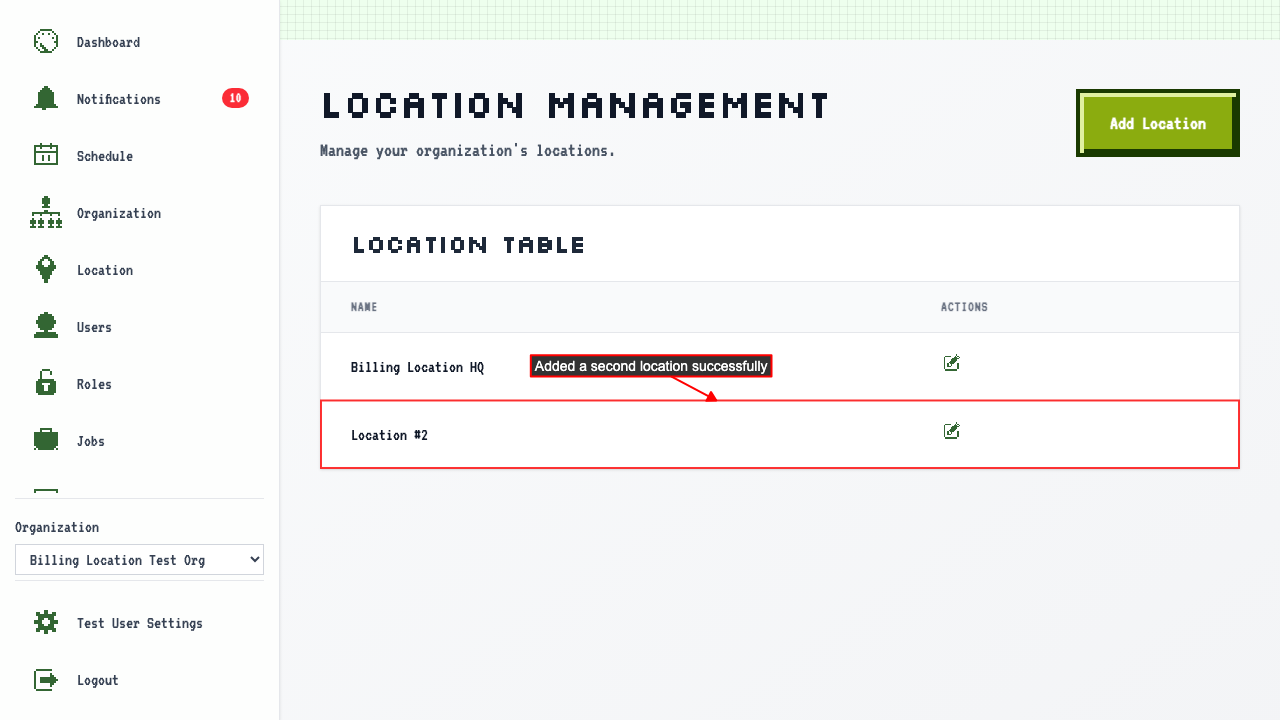Image resolution: width=1280 pixels, height=720 pixels.
Task: Click the Jobs briefcase icon
Action: coord(46,440)
